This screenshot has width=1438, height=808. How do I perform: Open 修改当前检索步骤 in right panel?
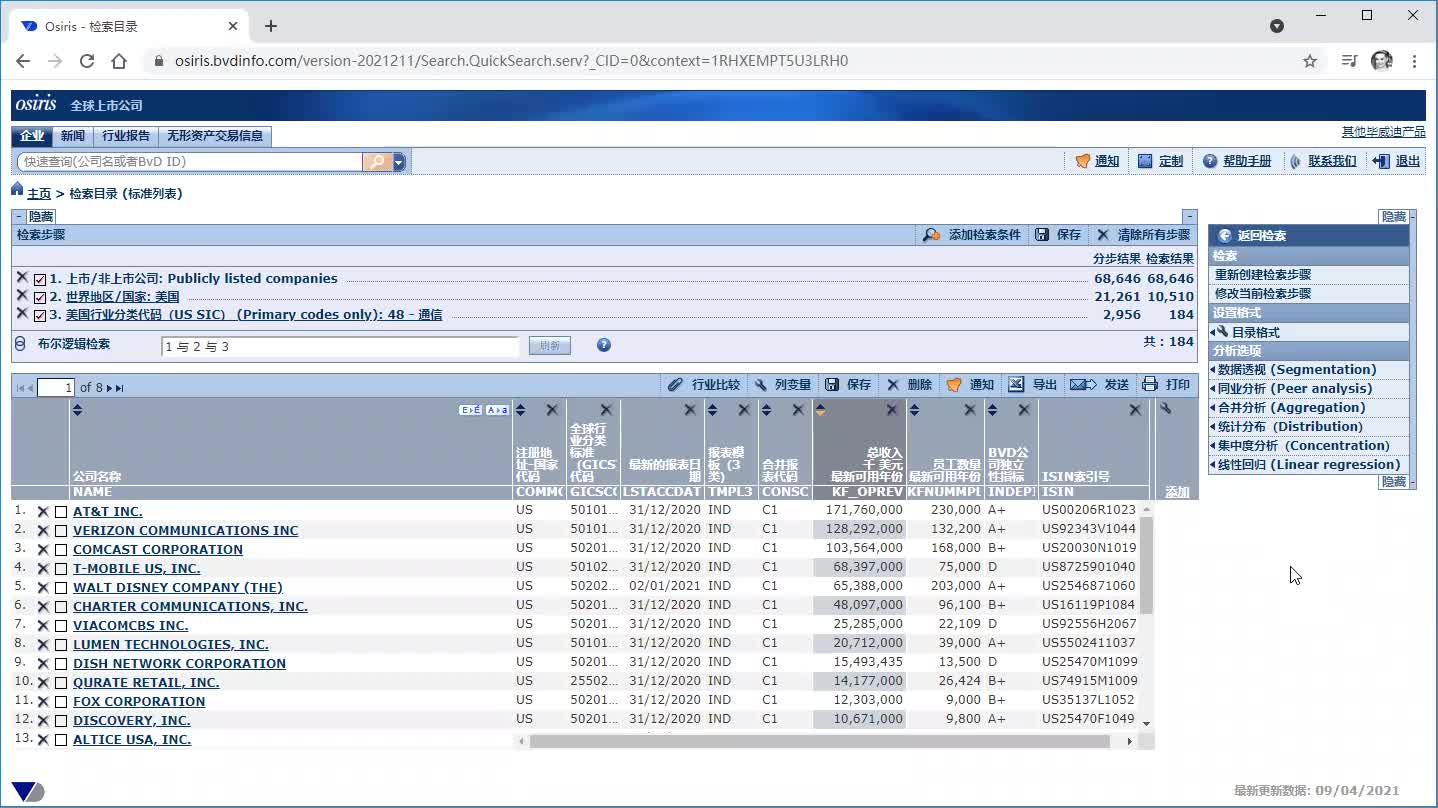click(1263, 294)
